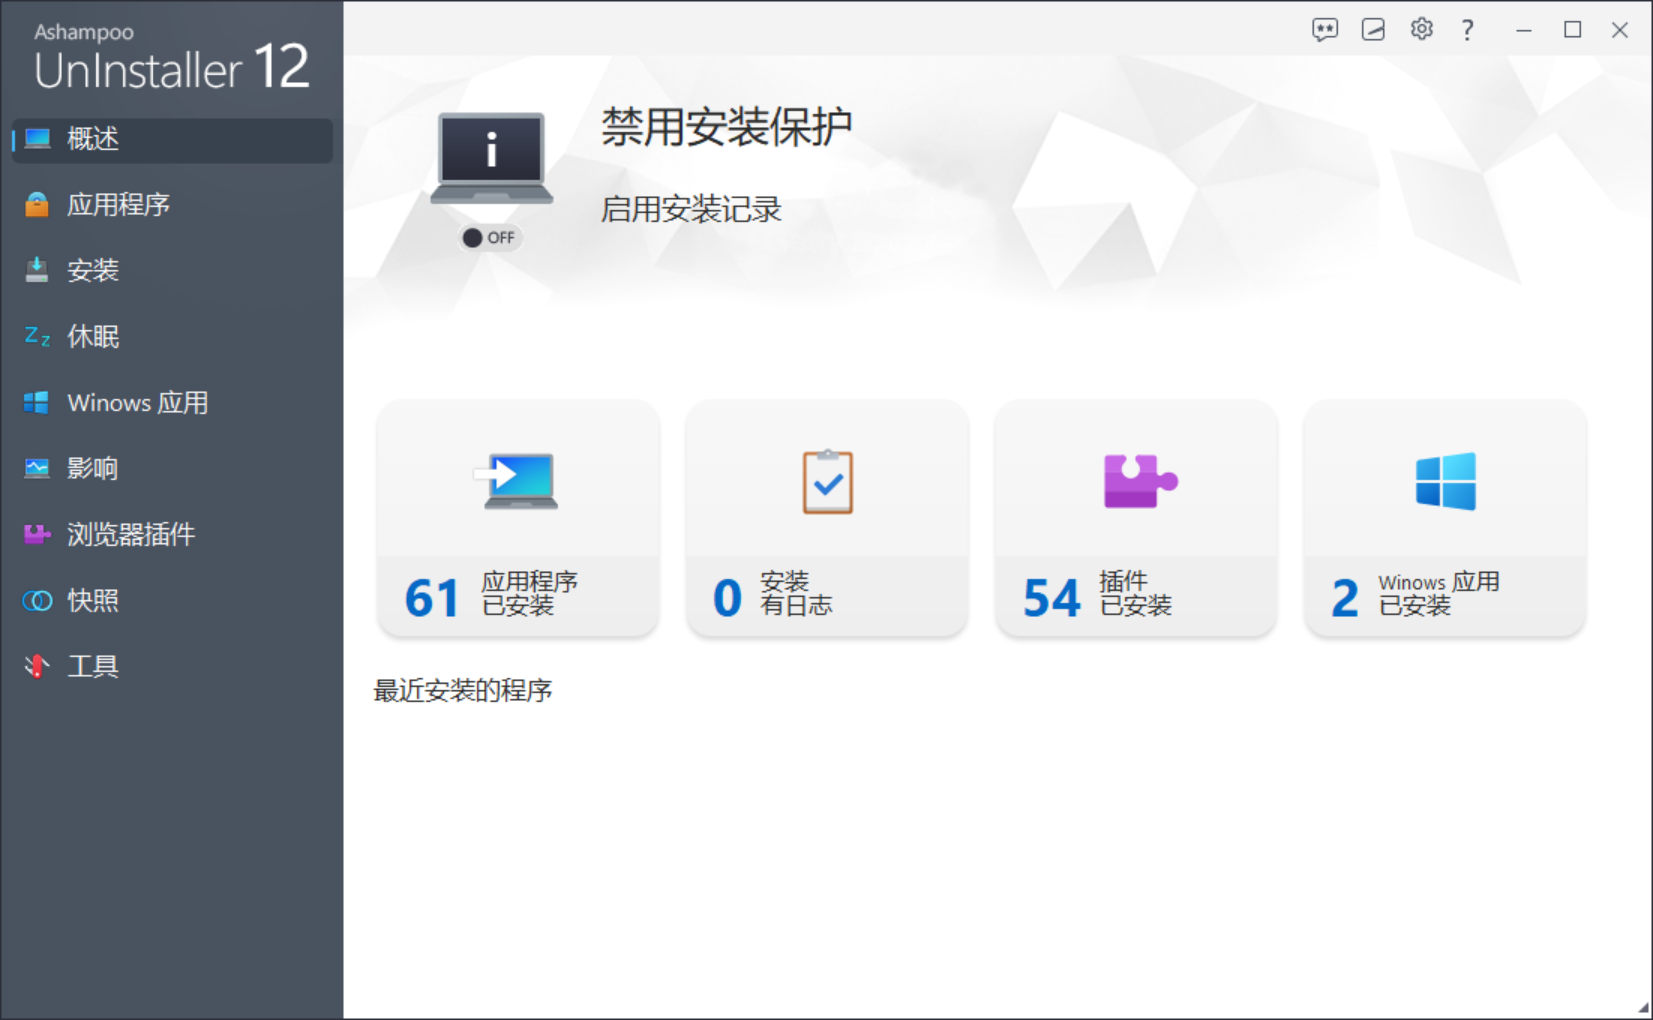Click the window resize grip corner
1653x1020 pixels.
[1643, 1008]
